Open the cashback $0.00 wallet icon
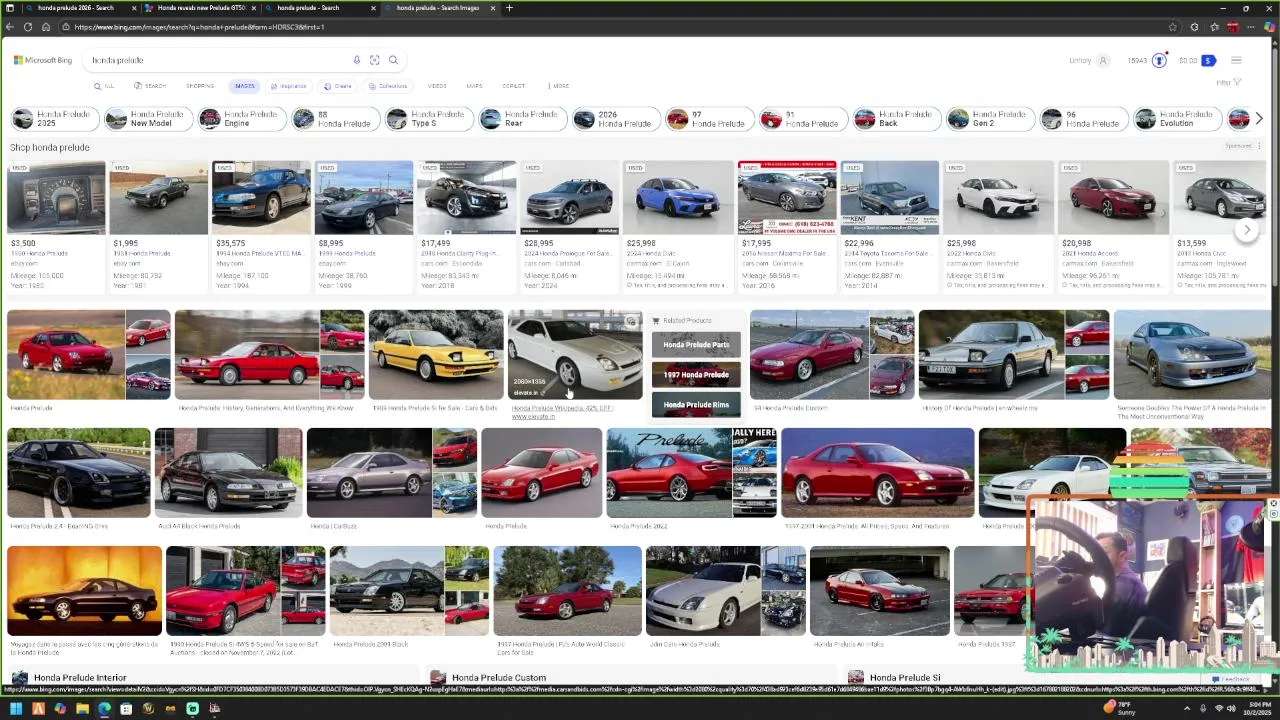This screenshot has width=1280, height=720. (1196, 60)
